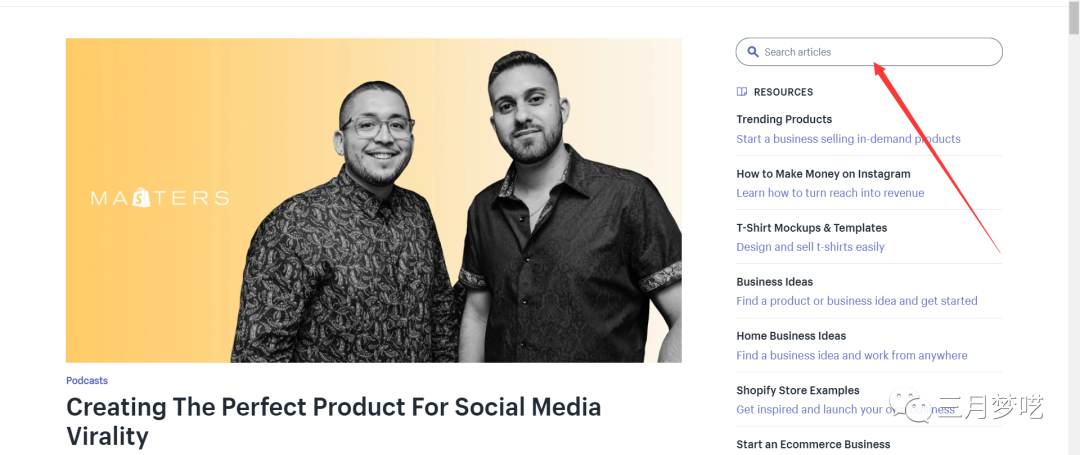
Task: Open the Podcasts category link
Action: (87, 381)
